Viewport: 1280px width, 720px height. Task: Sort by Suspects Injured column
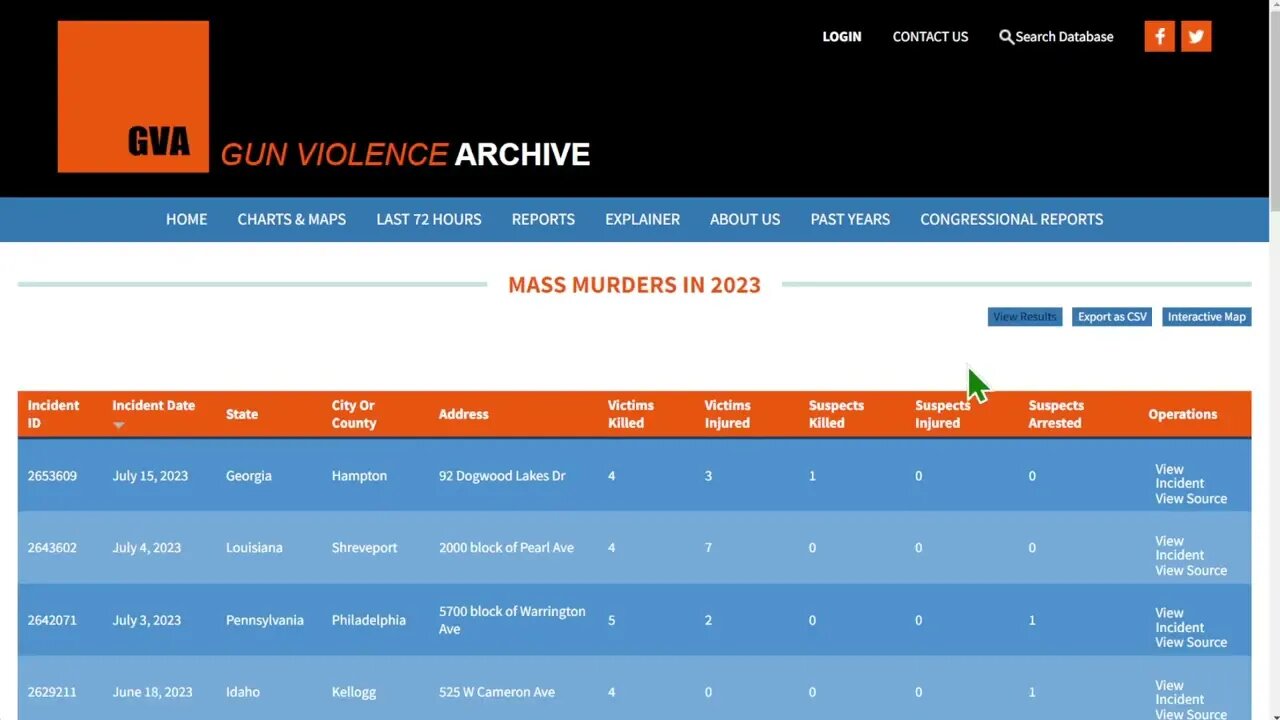click(943, 414)
